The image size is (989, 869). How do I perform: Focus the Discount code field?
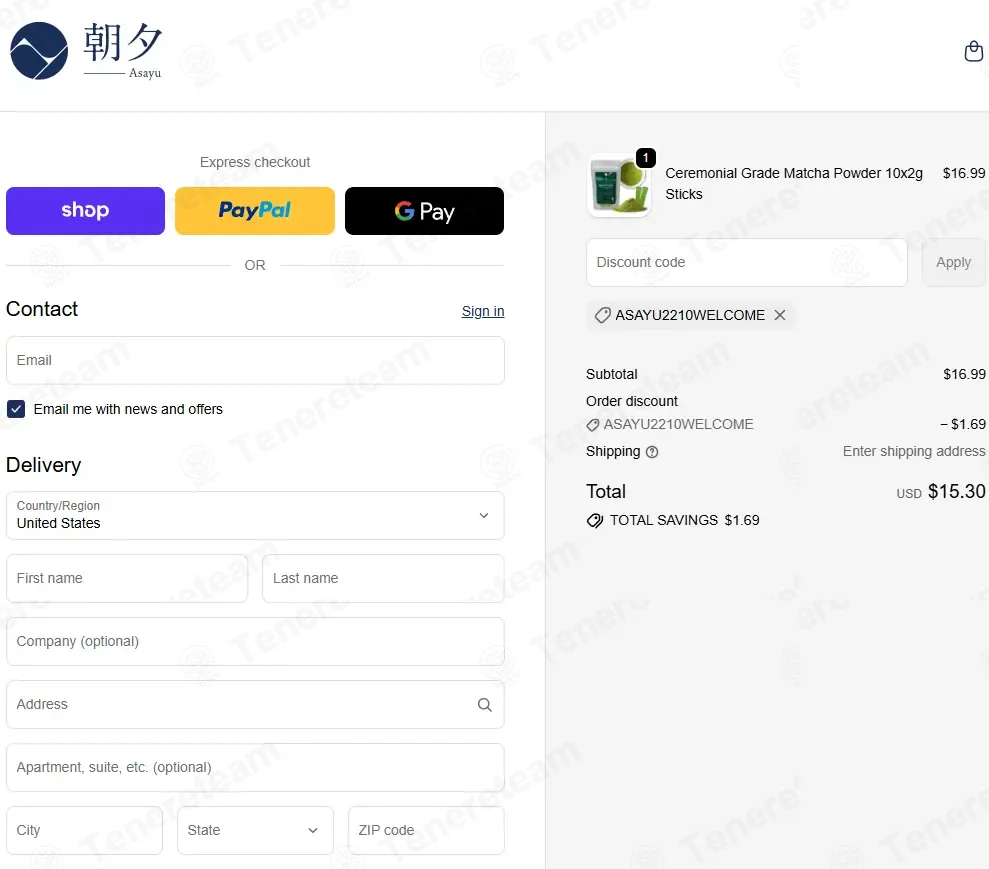click(x=747, y=262)
